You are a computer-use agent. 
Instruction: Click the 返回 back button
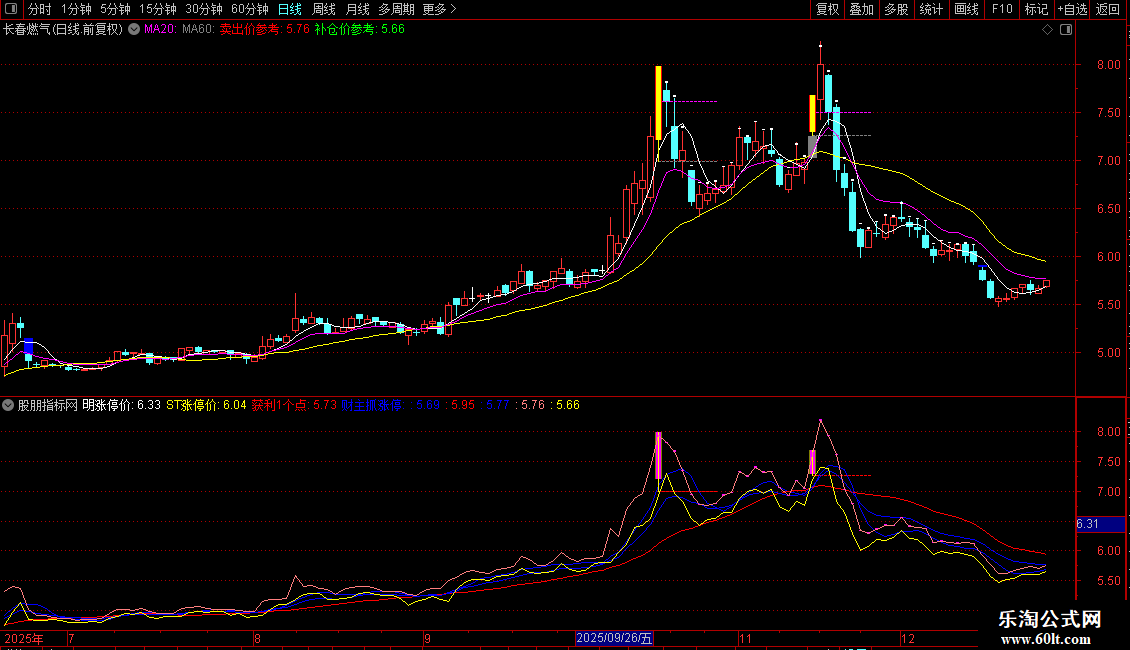[x=1108, y=9]
